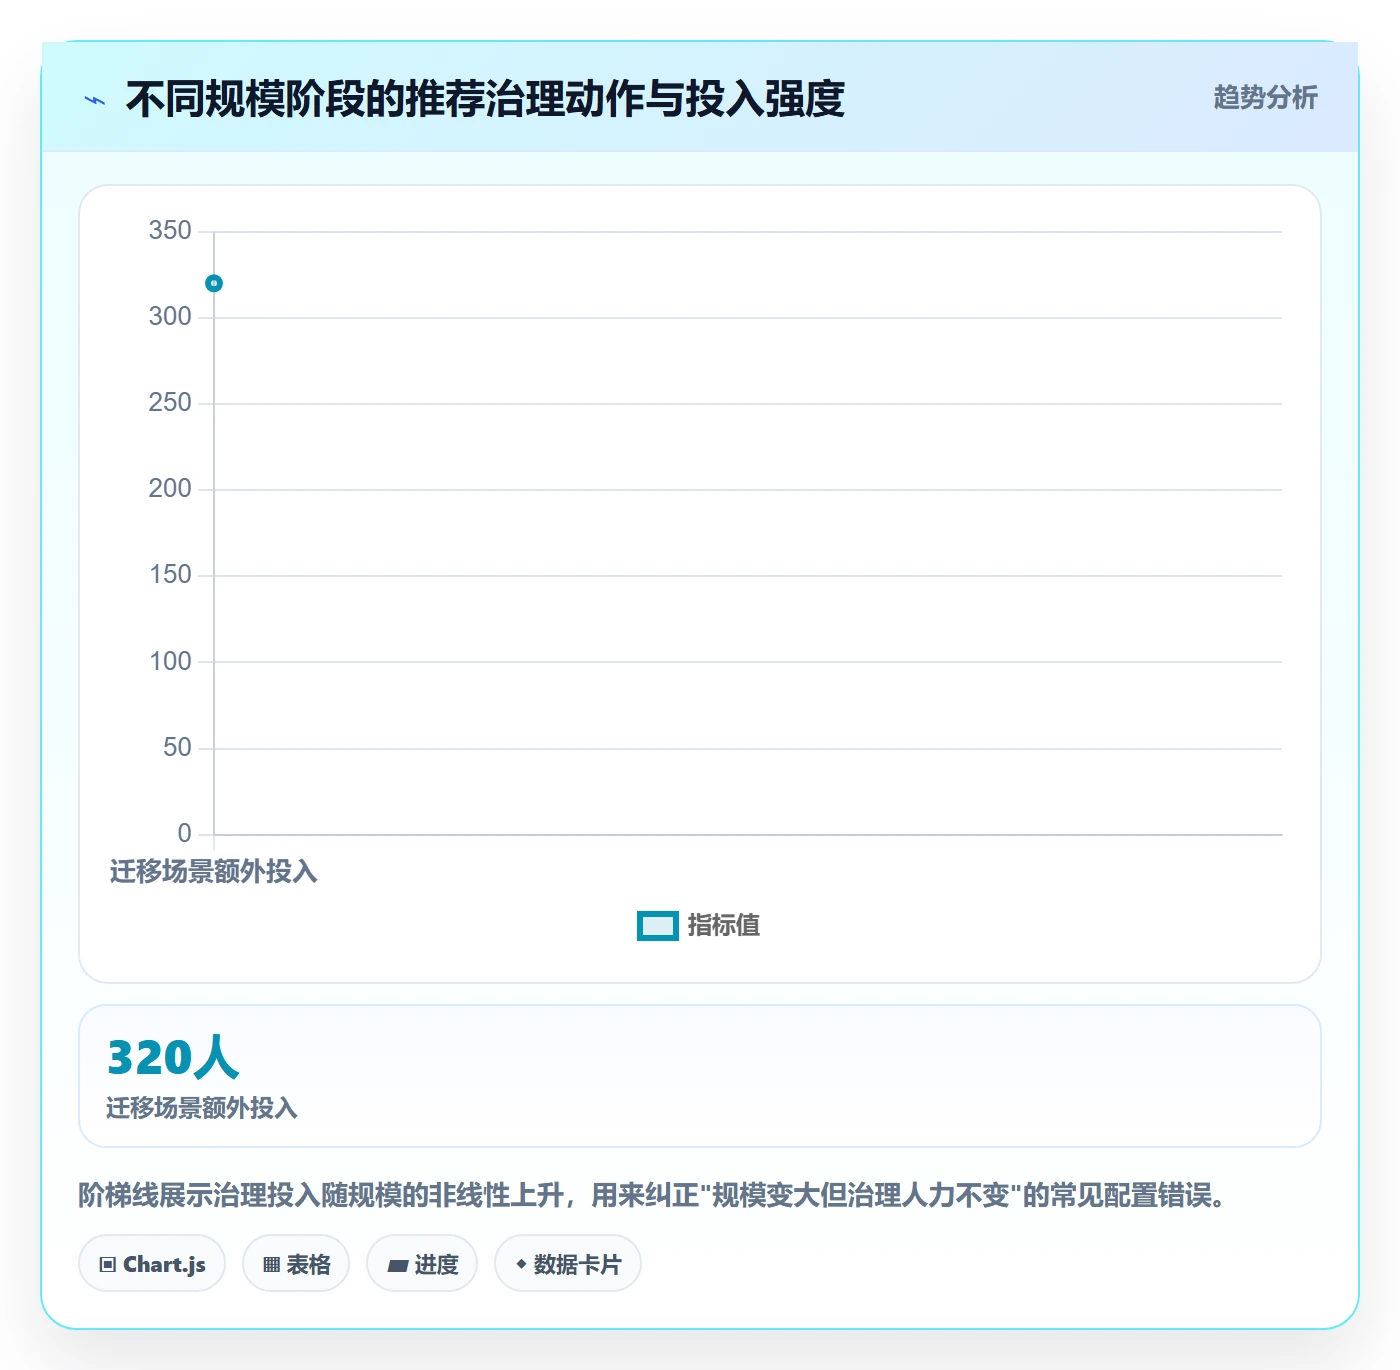The width and height of the screenshot is (1400, 1370).
Task: Toggle the 指标值 legend color box
Action: [658, 926]
